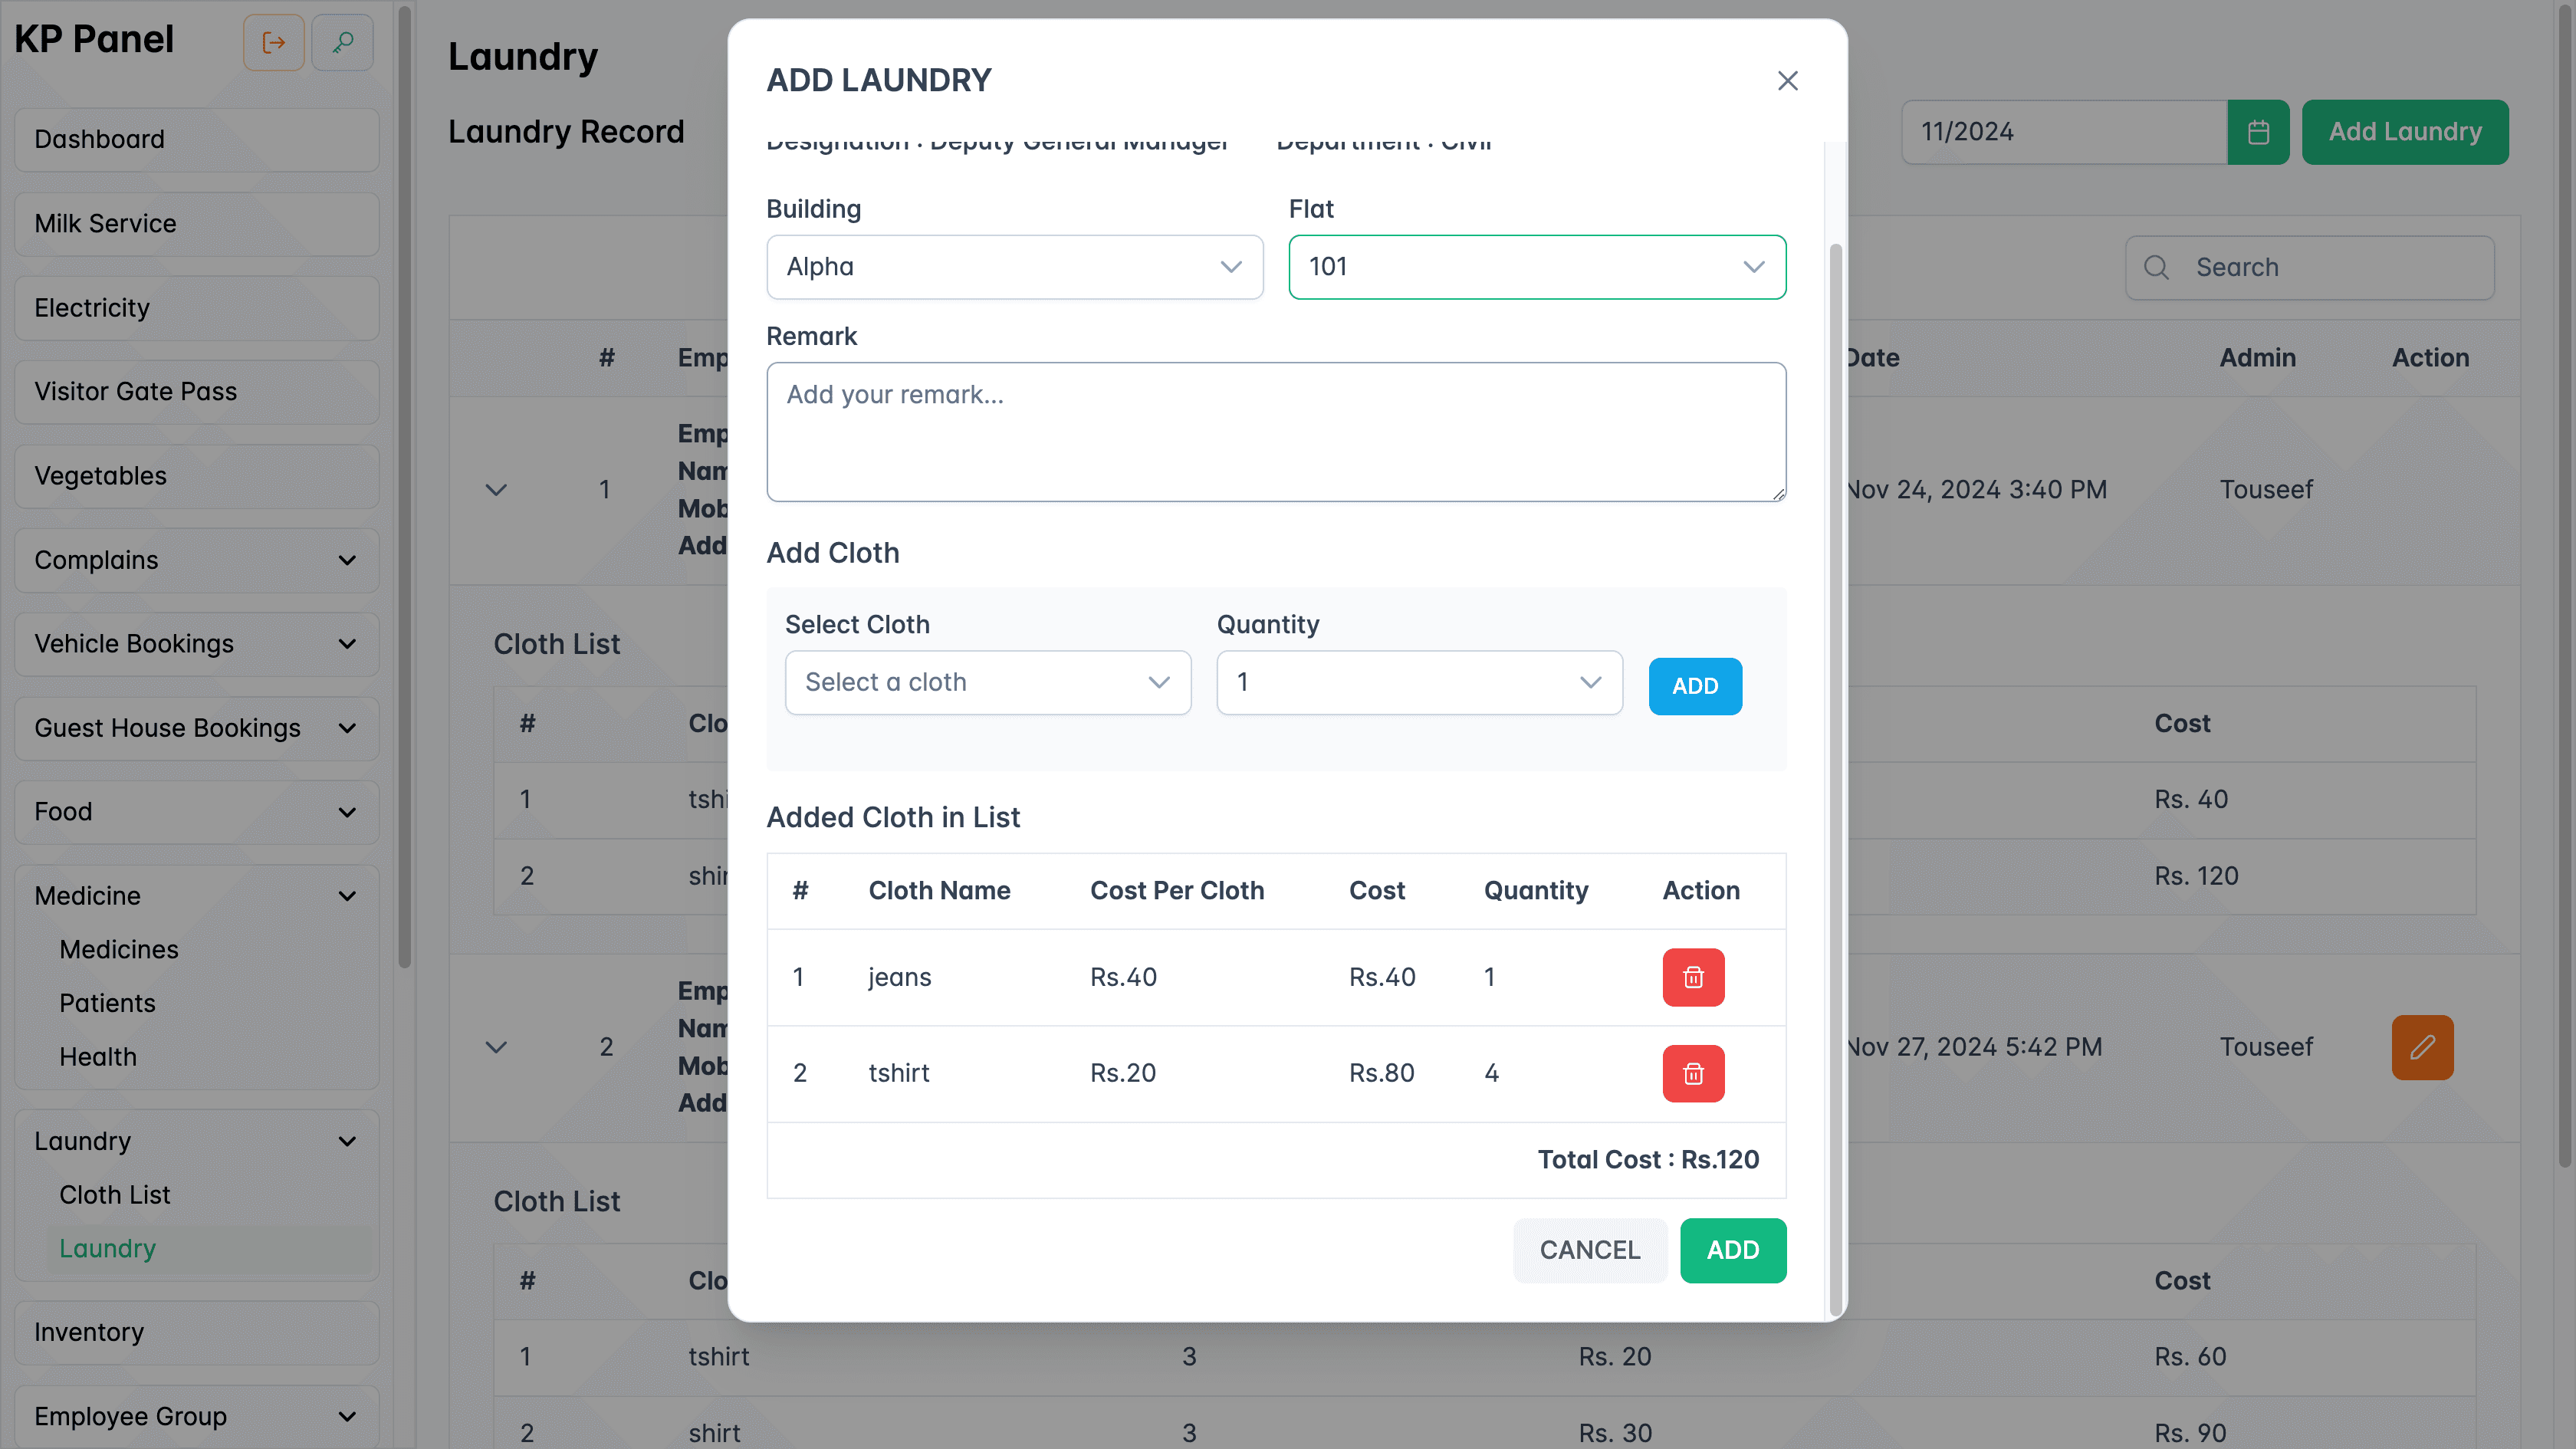This screenshot has height=1449, width=2576.
Task: Click the orange edit pencil icon on the record row
Action: coord(2422,1047)
